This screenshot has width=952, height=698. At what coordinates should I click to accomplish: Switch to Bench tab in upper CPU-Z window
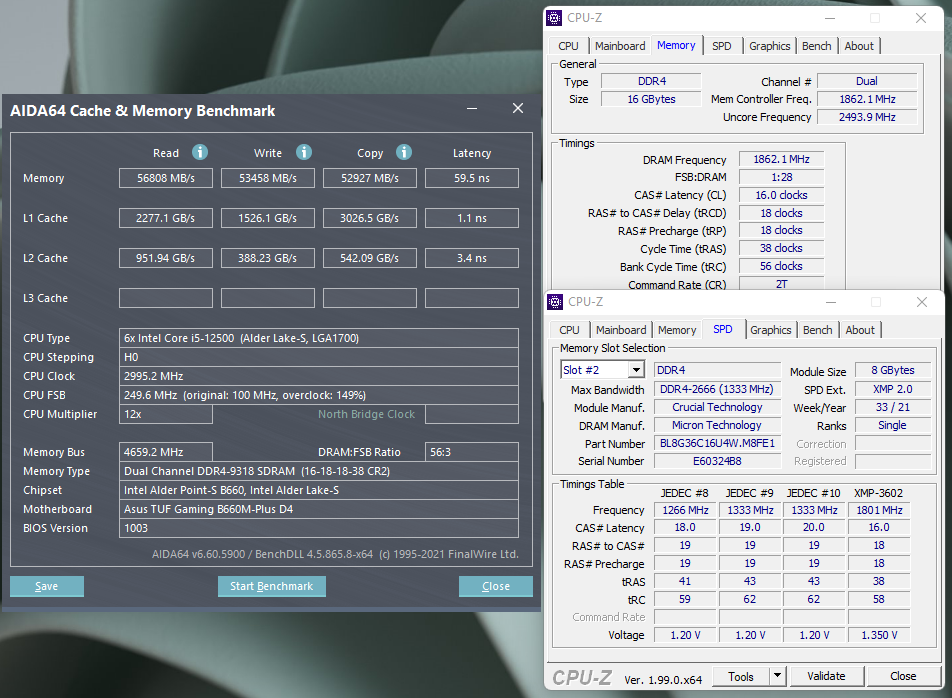[816, 46]
